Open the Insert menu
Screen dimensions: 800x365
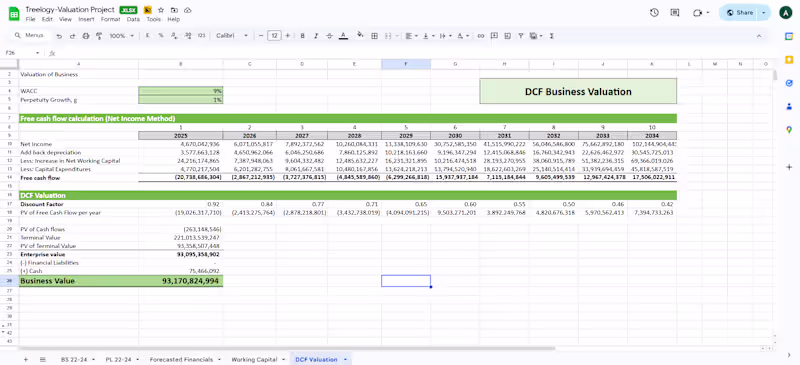click(86, 19)
